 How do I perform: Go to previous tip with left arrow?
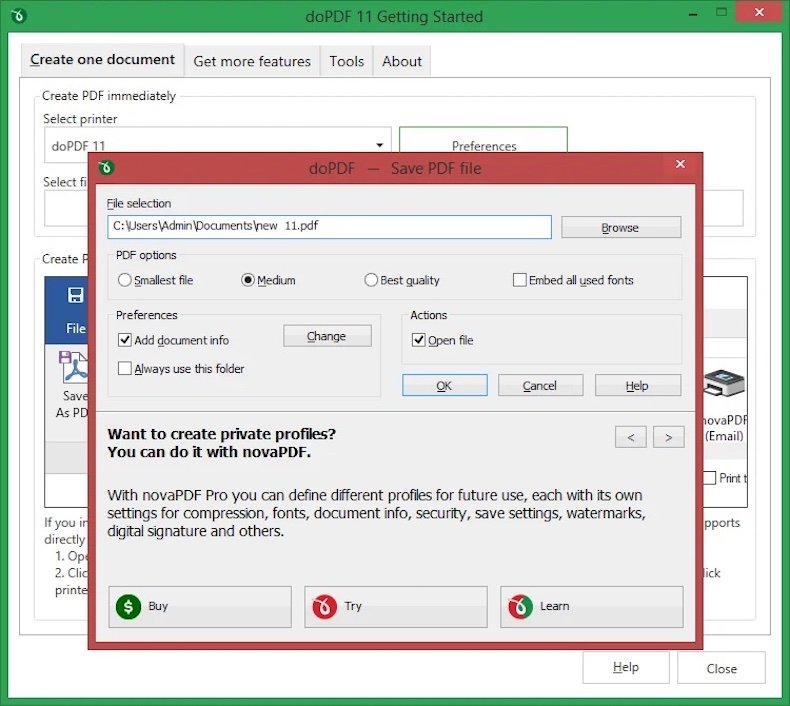[x=630, y=437]
